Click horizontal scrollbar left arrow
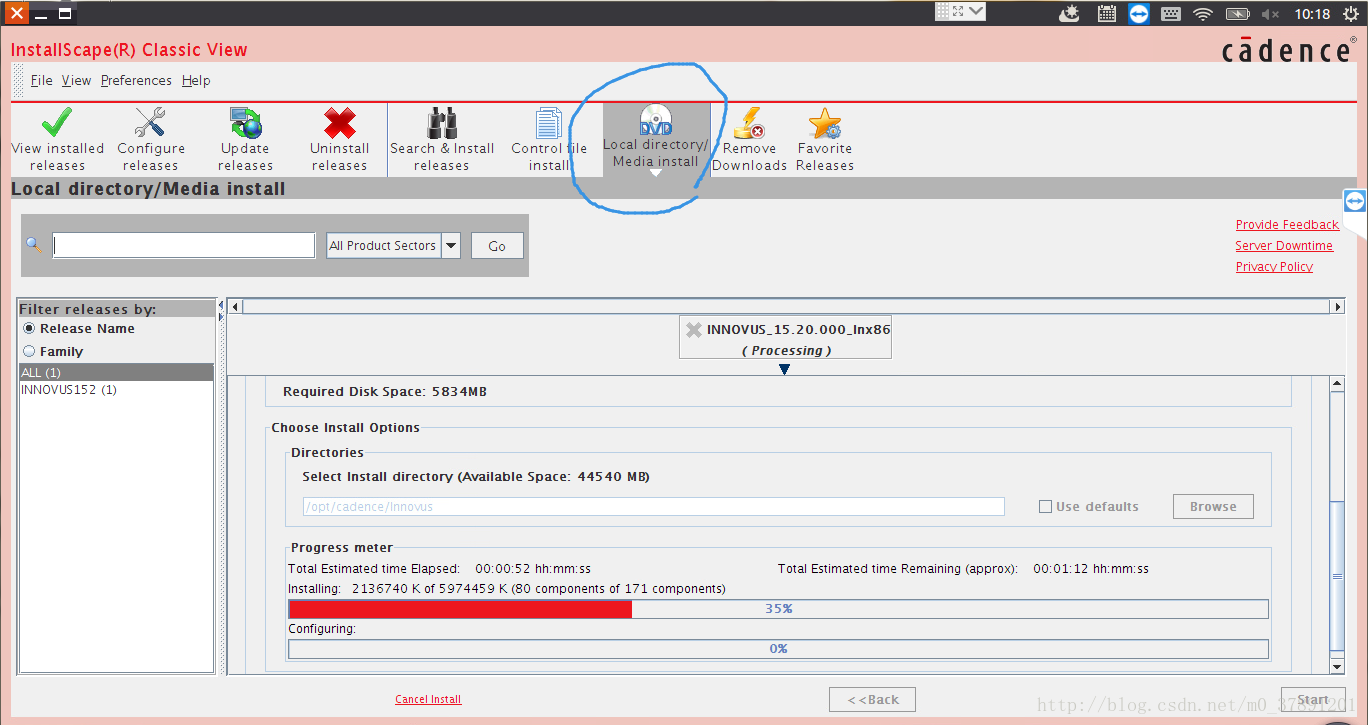This screenshot has width=1368, height=725. [x=235, y=306]
